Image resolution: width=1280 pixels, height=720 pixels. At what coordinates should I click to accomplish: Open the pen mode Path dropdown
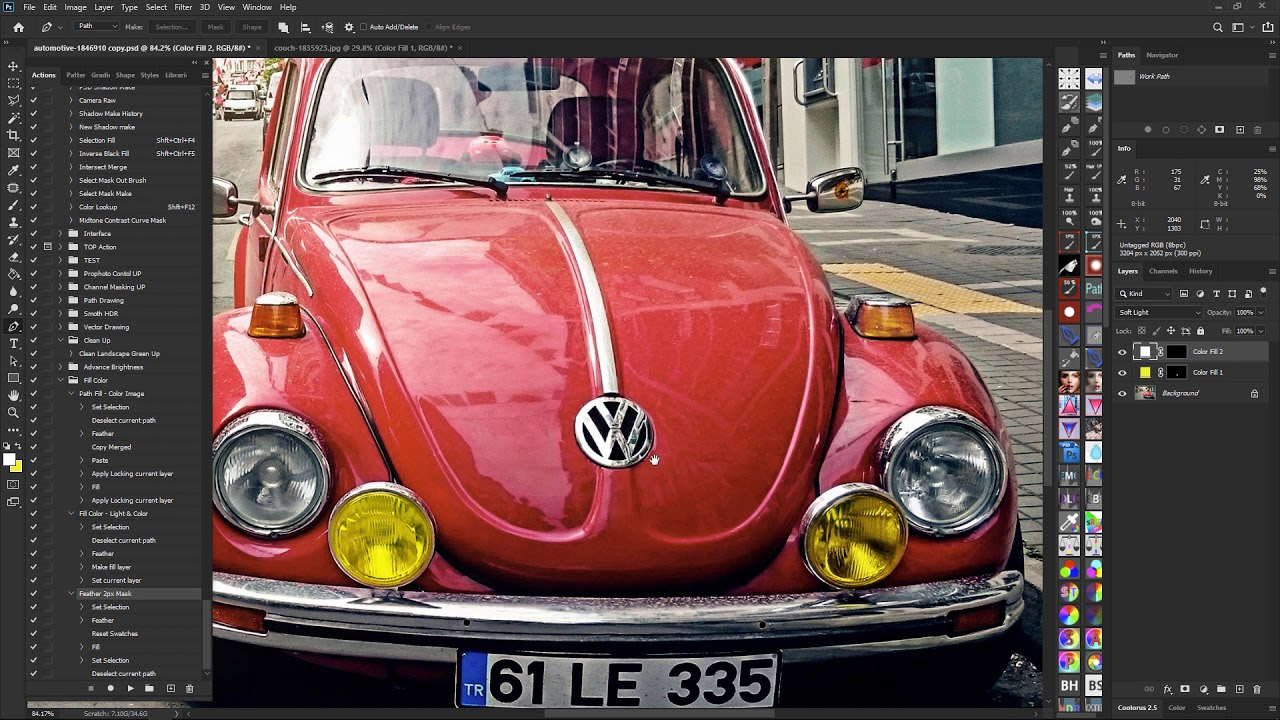97,27
